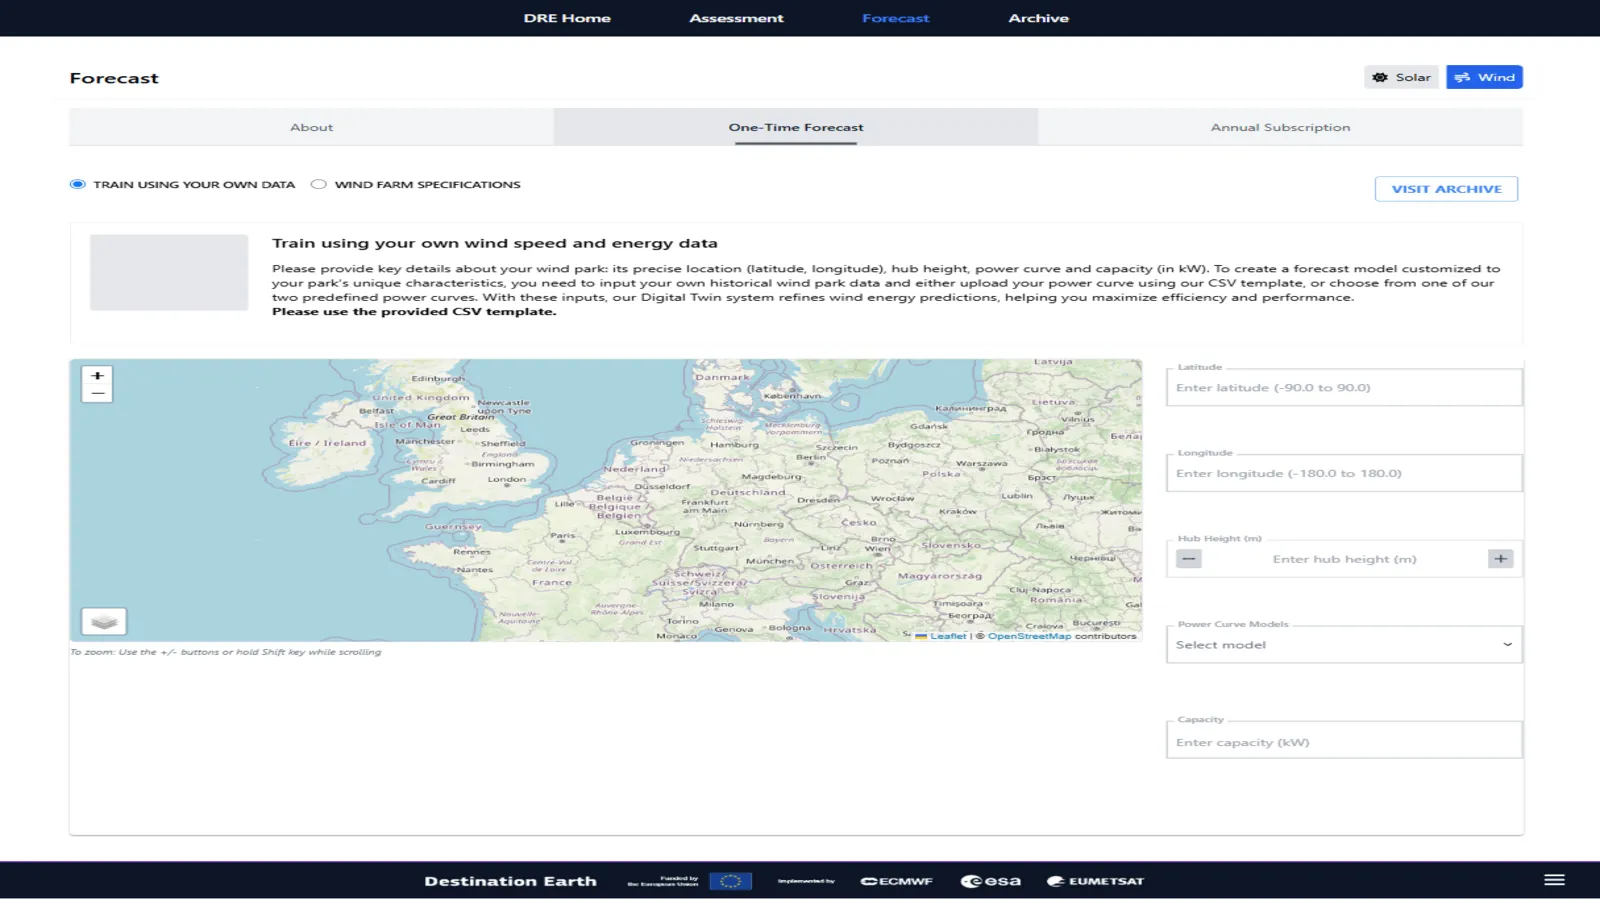Select Wind Farm Specifications radio button

tap(319, 184)
